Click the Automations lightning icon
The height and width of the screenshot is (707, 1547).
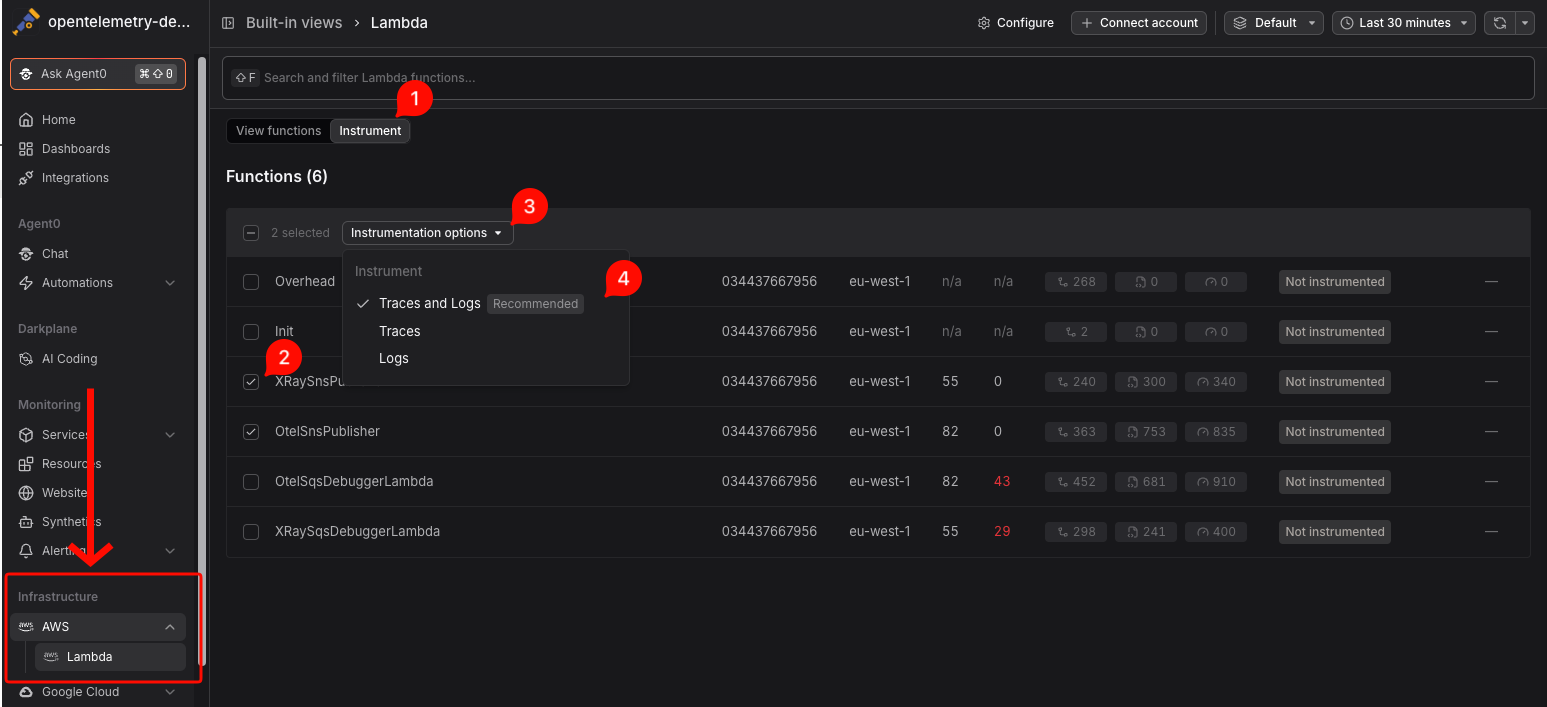click(26, 283)
